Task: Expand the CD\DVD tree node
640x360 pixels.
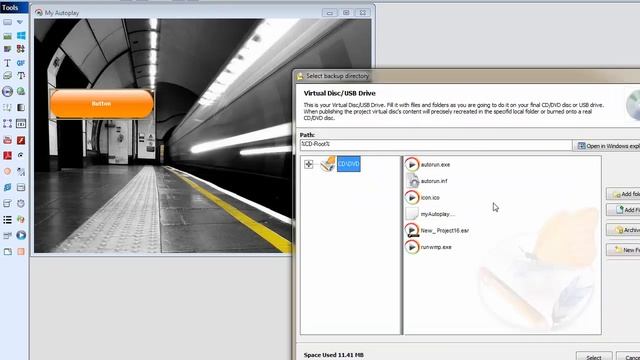Action: pos(309,164)
